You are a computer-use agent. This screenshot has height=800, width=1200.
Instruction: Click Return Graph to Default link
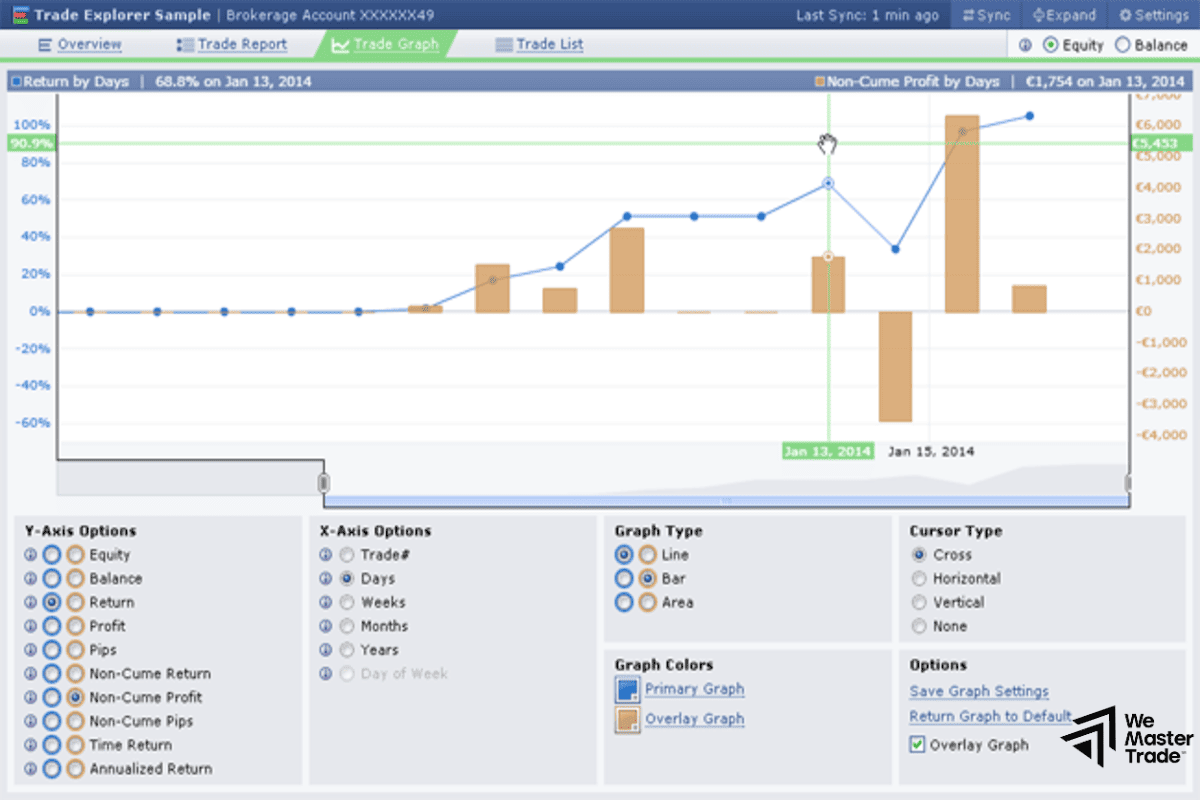coord(990,716)
